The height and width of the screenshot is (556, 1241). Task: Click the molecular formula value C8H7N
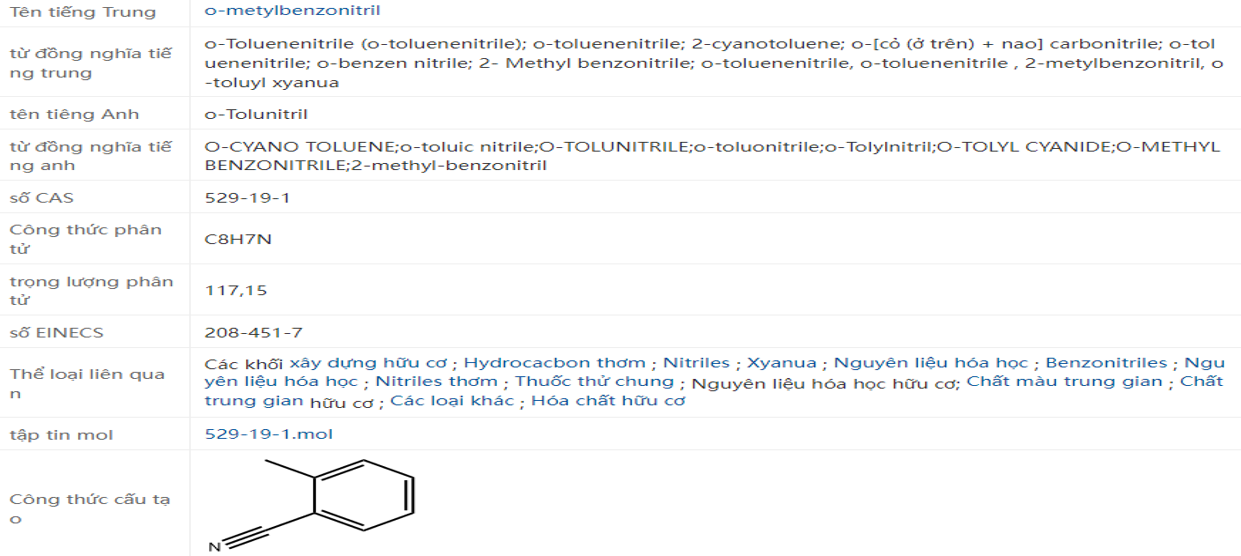(238, 240)
